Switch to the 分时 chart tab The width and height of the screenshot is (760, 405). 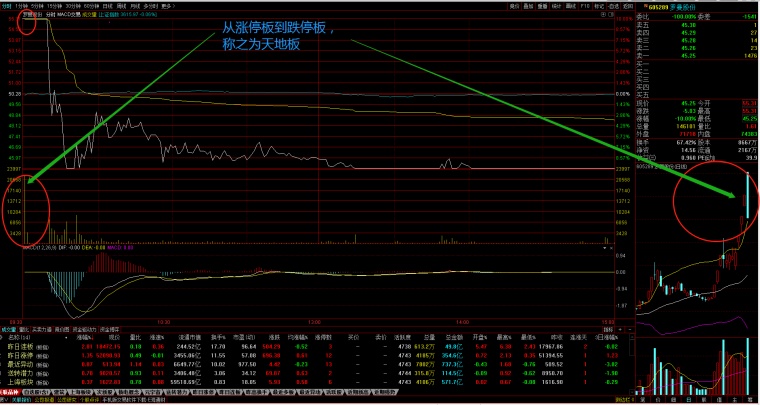click(5, 6)
